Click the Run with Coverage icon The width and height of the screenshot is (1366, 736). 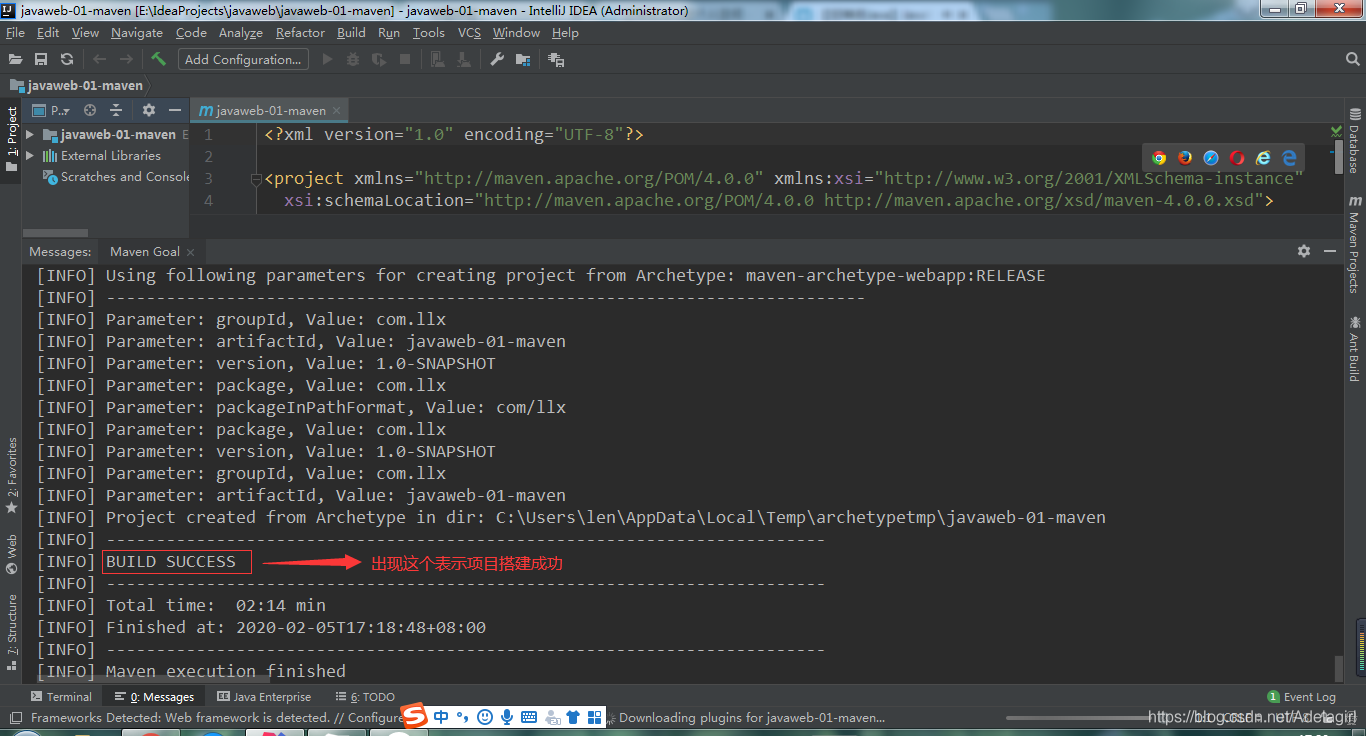pos(378,59)
